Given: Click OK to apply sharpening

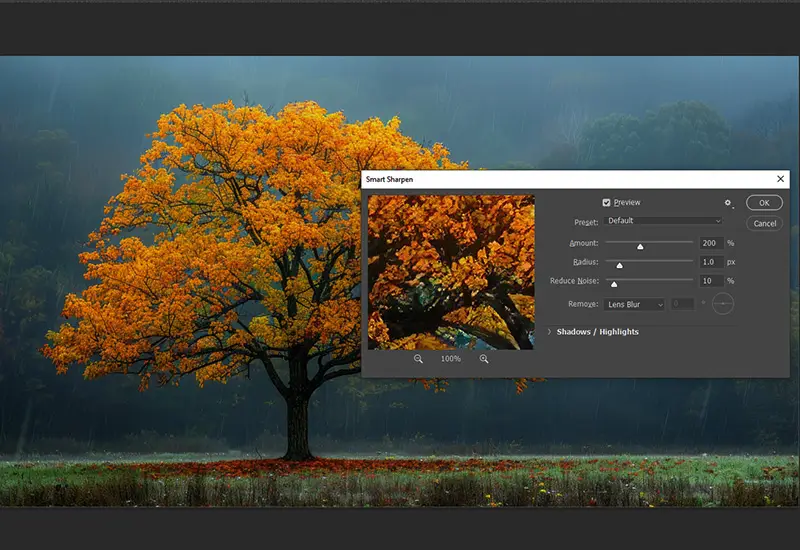Looking at the screenshot, I should pyautogui.click(x=764, y=203).
